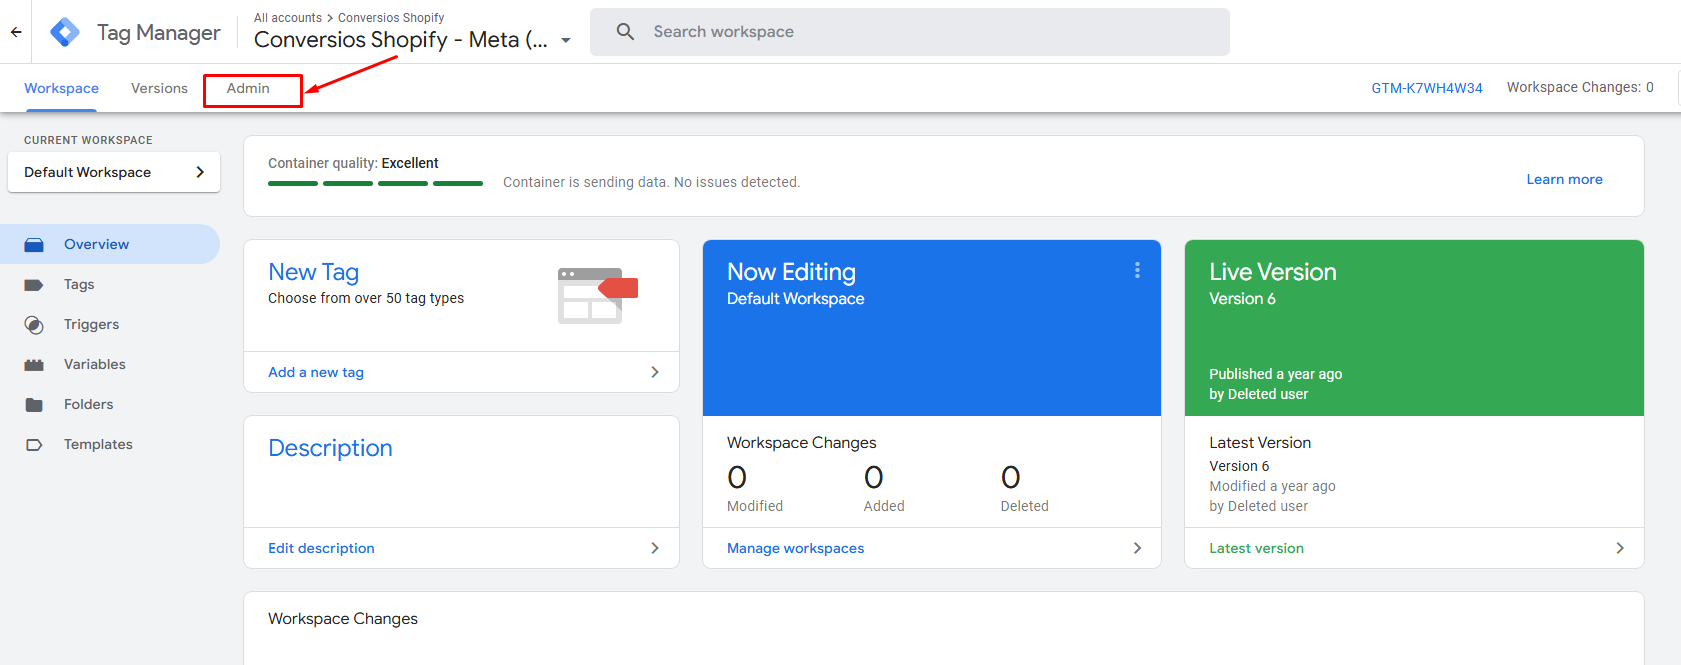Click "Container is sending data" status text

pos(651,182)
